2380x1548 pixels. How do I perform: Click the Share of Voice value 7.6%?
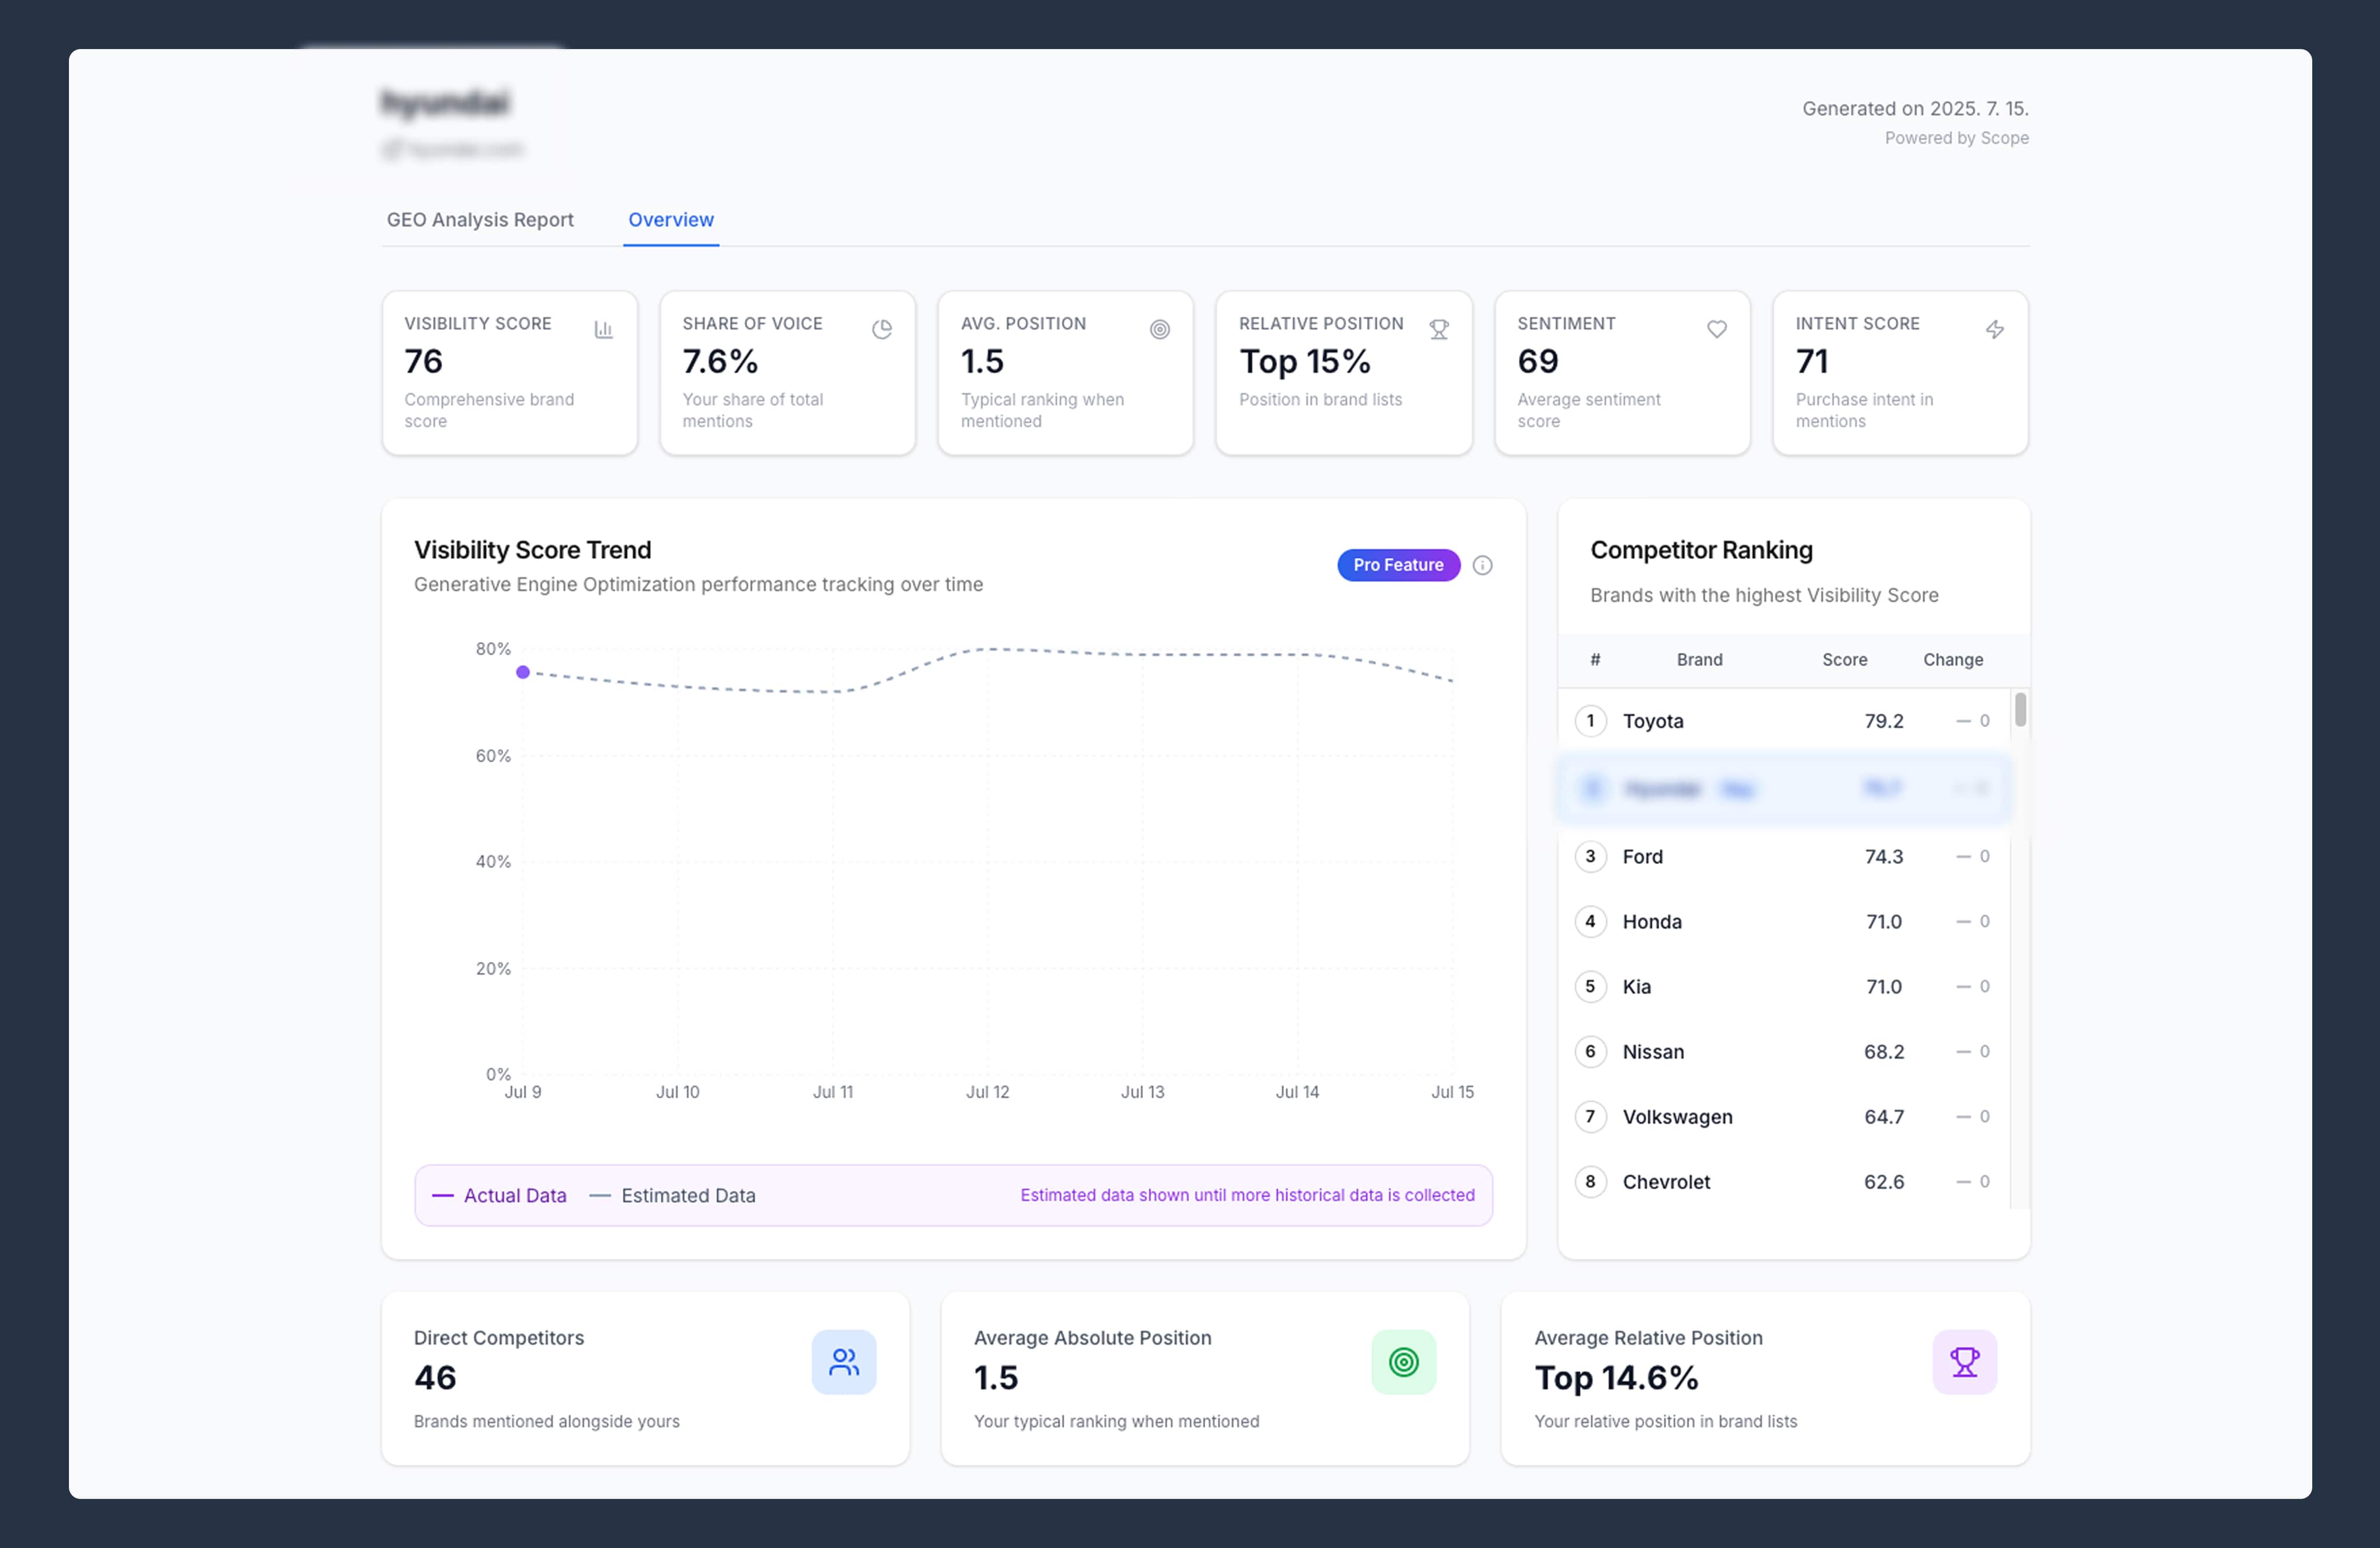(x=720, y=361)
